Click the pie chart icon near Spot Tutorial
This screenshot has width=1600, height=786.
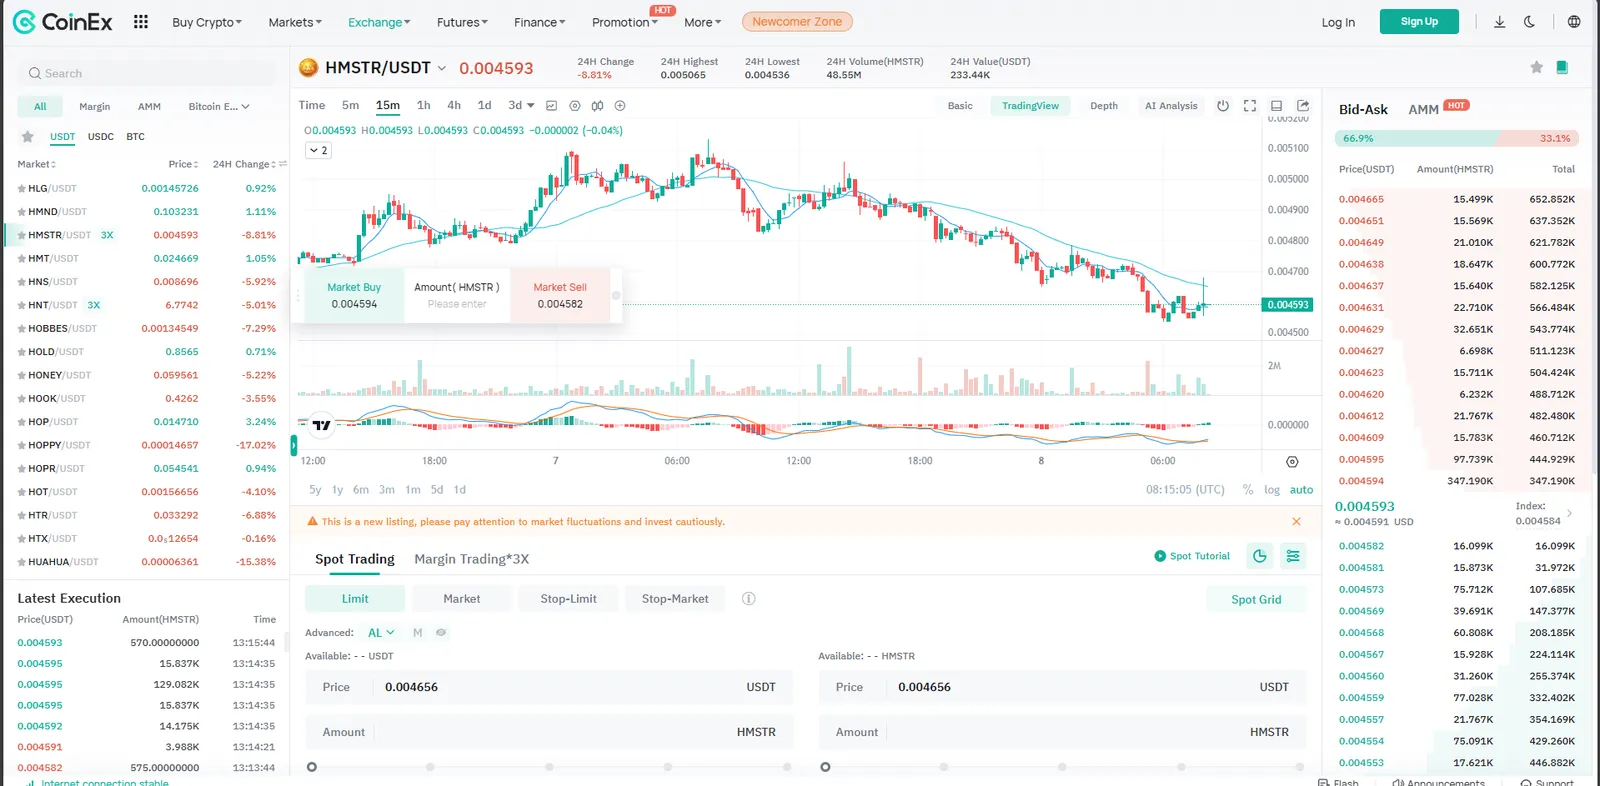[x=1260, y=556]
